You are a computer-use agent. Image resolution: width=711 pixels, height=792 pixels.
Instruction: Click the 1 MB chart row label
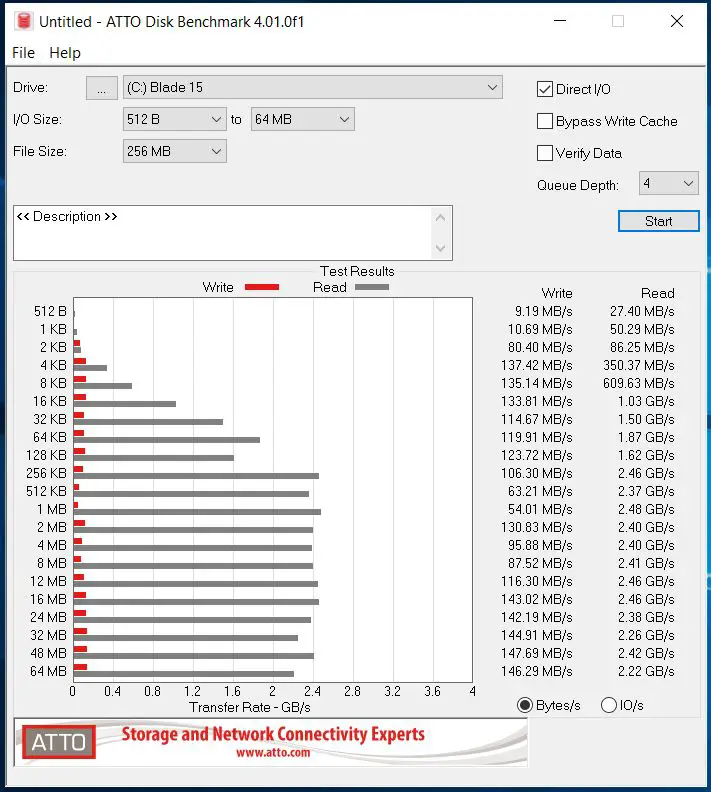pos(52,509)
